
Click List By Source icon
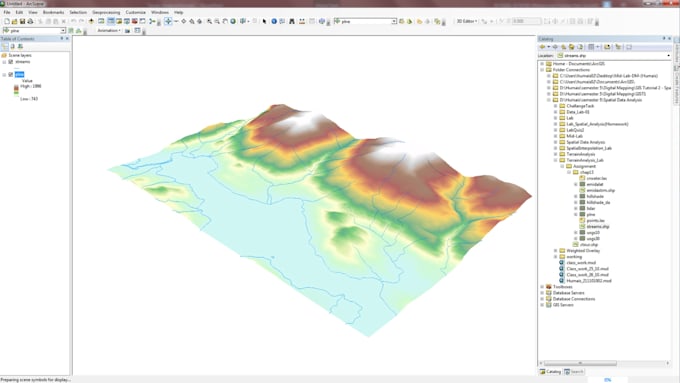point(13,46)
